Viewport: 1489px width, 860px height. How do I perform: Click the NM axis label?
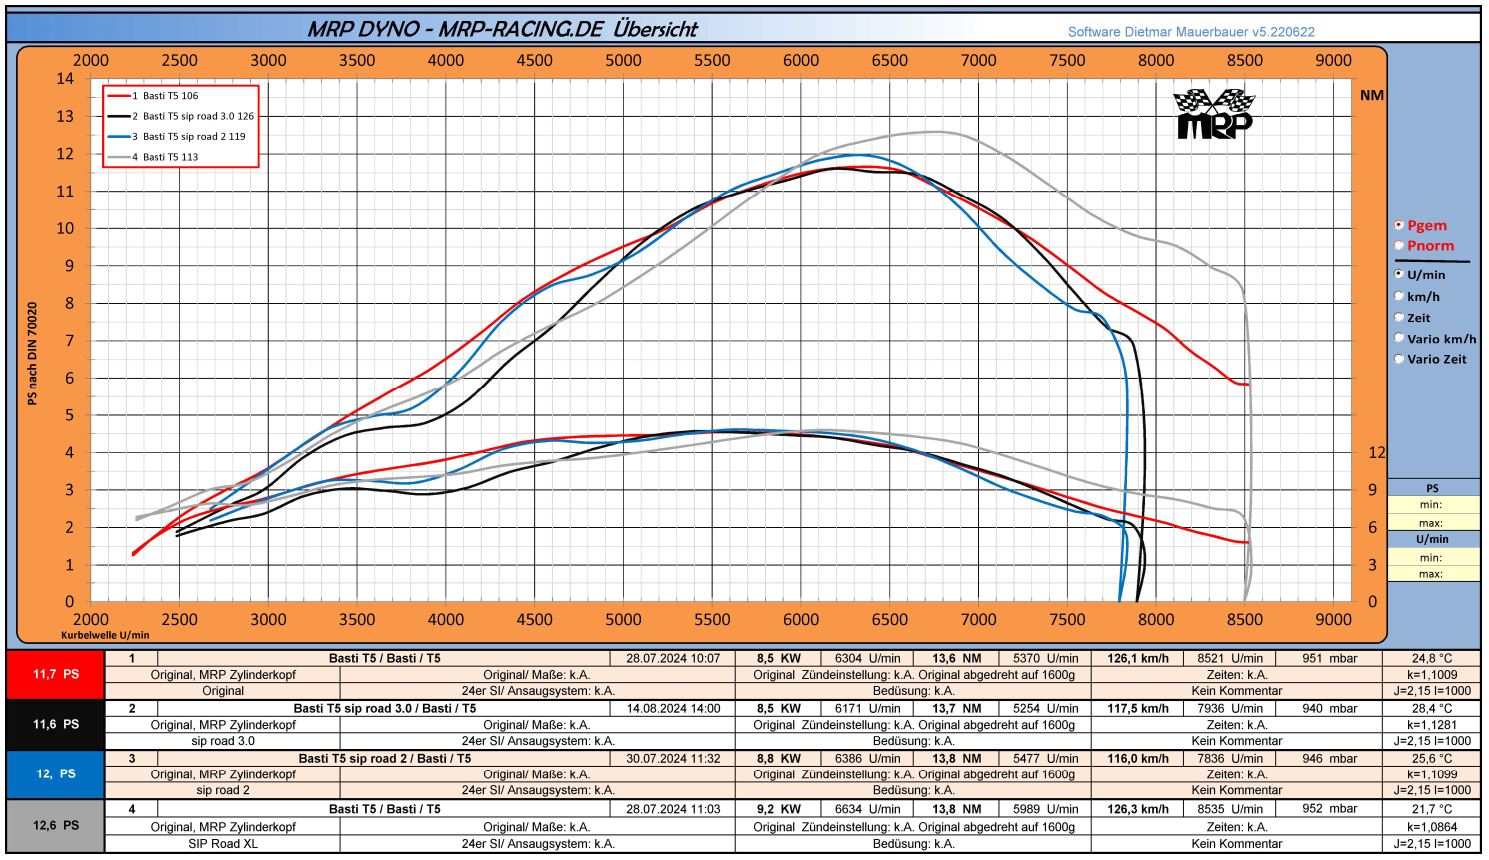(1372, 95)
